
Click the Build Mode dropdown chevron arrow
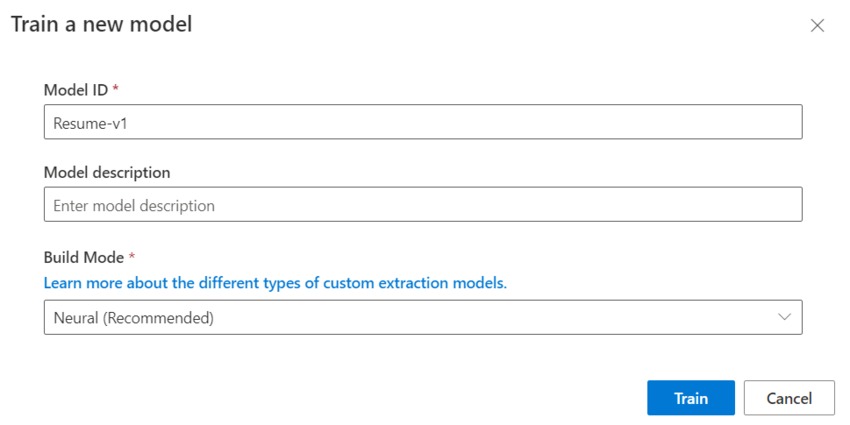[x=783, y=318]
